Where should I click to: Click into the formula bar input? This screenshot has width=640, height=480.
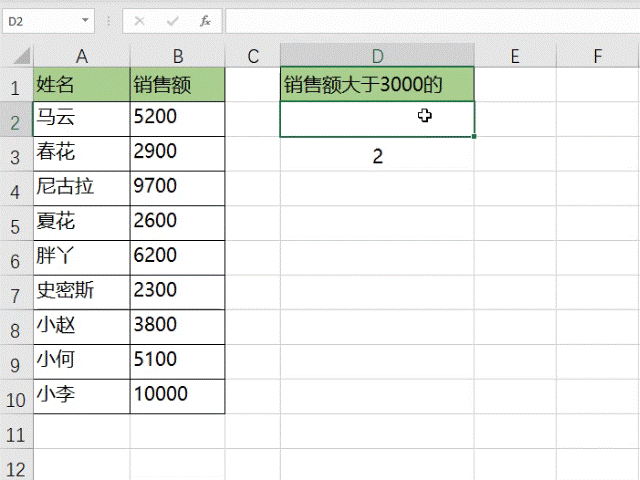(x=433, y=21)
